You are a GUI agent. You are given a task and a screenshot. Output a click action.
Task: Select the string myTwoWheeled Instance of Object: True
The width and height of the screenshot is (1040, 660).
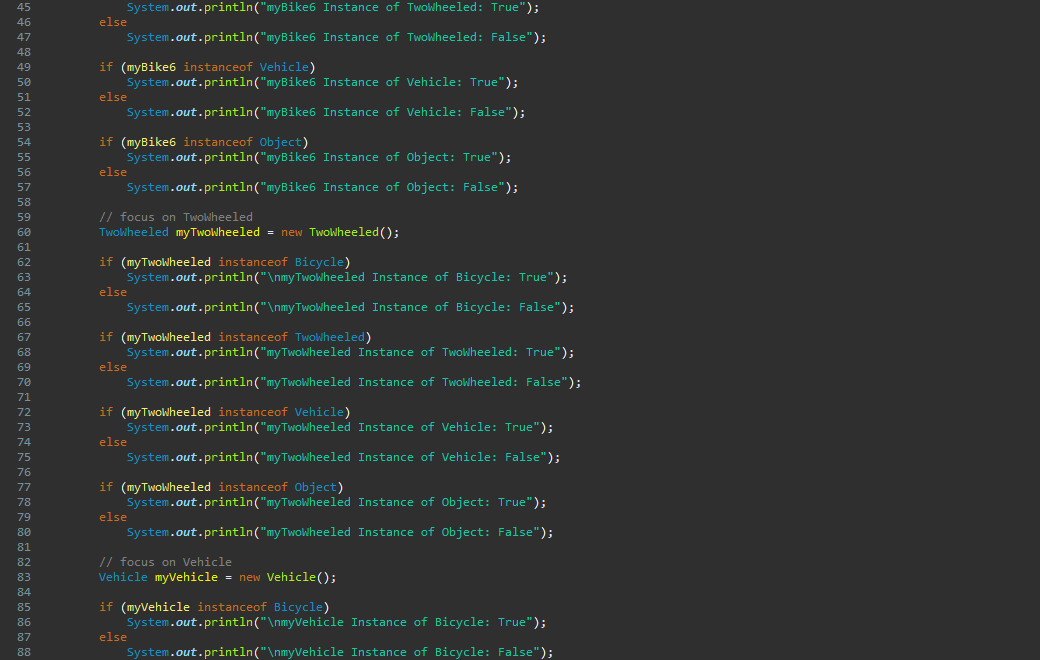(403, 501)
